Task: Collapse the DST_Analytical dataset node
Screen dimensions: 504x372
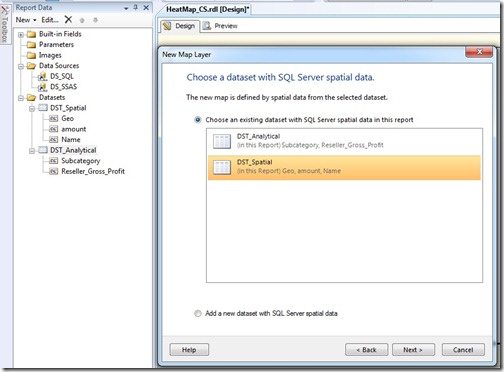Action: pyautogui.click(x=32, y=151)
